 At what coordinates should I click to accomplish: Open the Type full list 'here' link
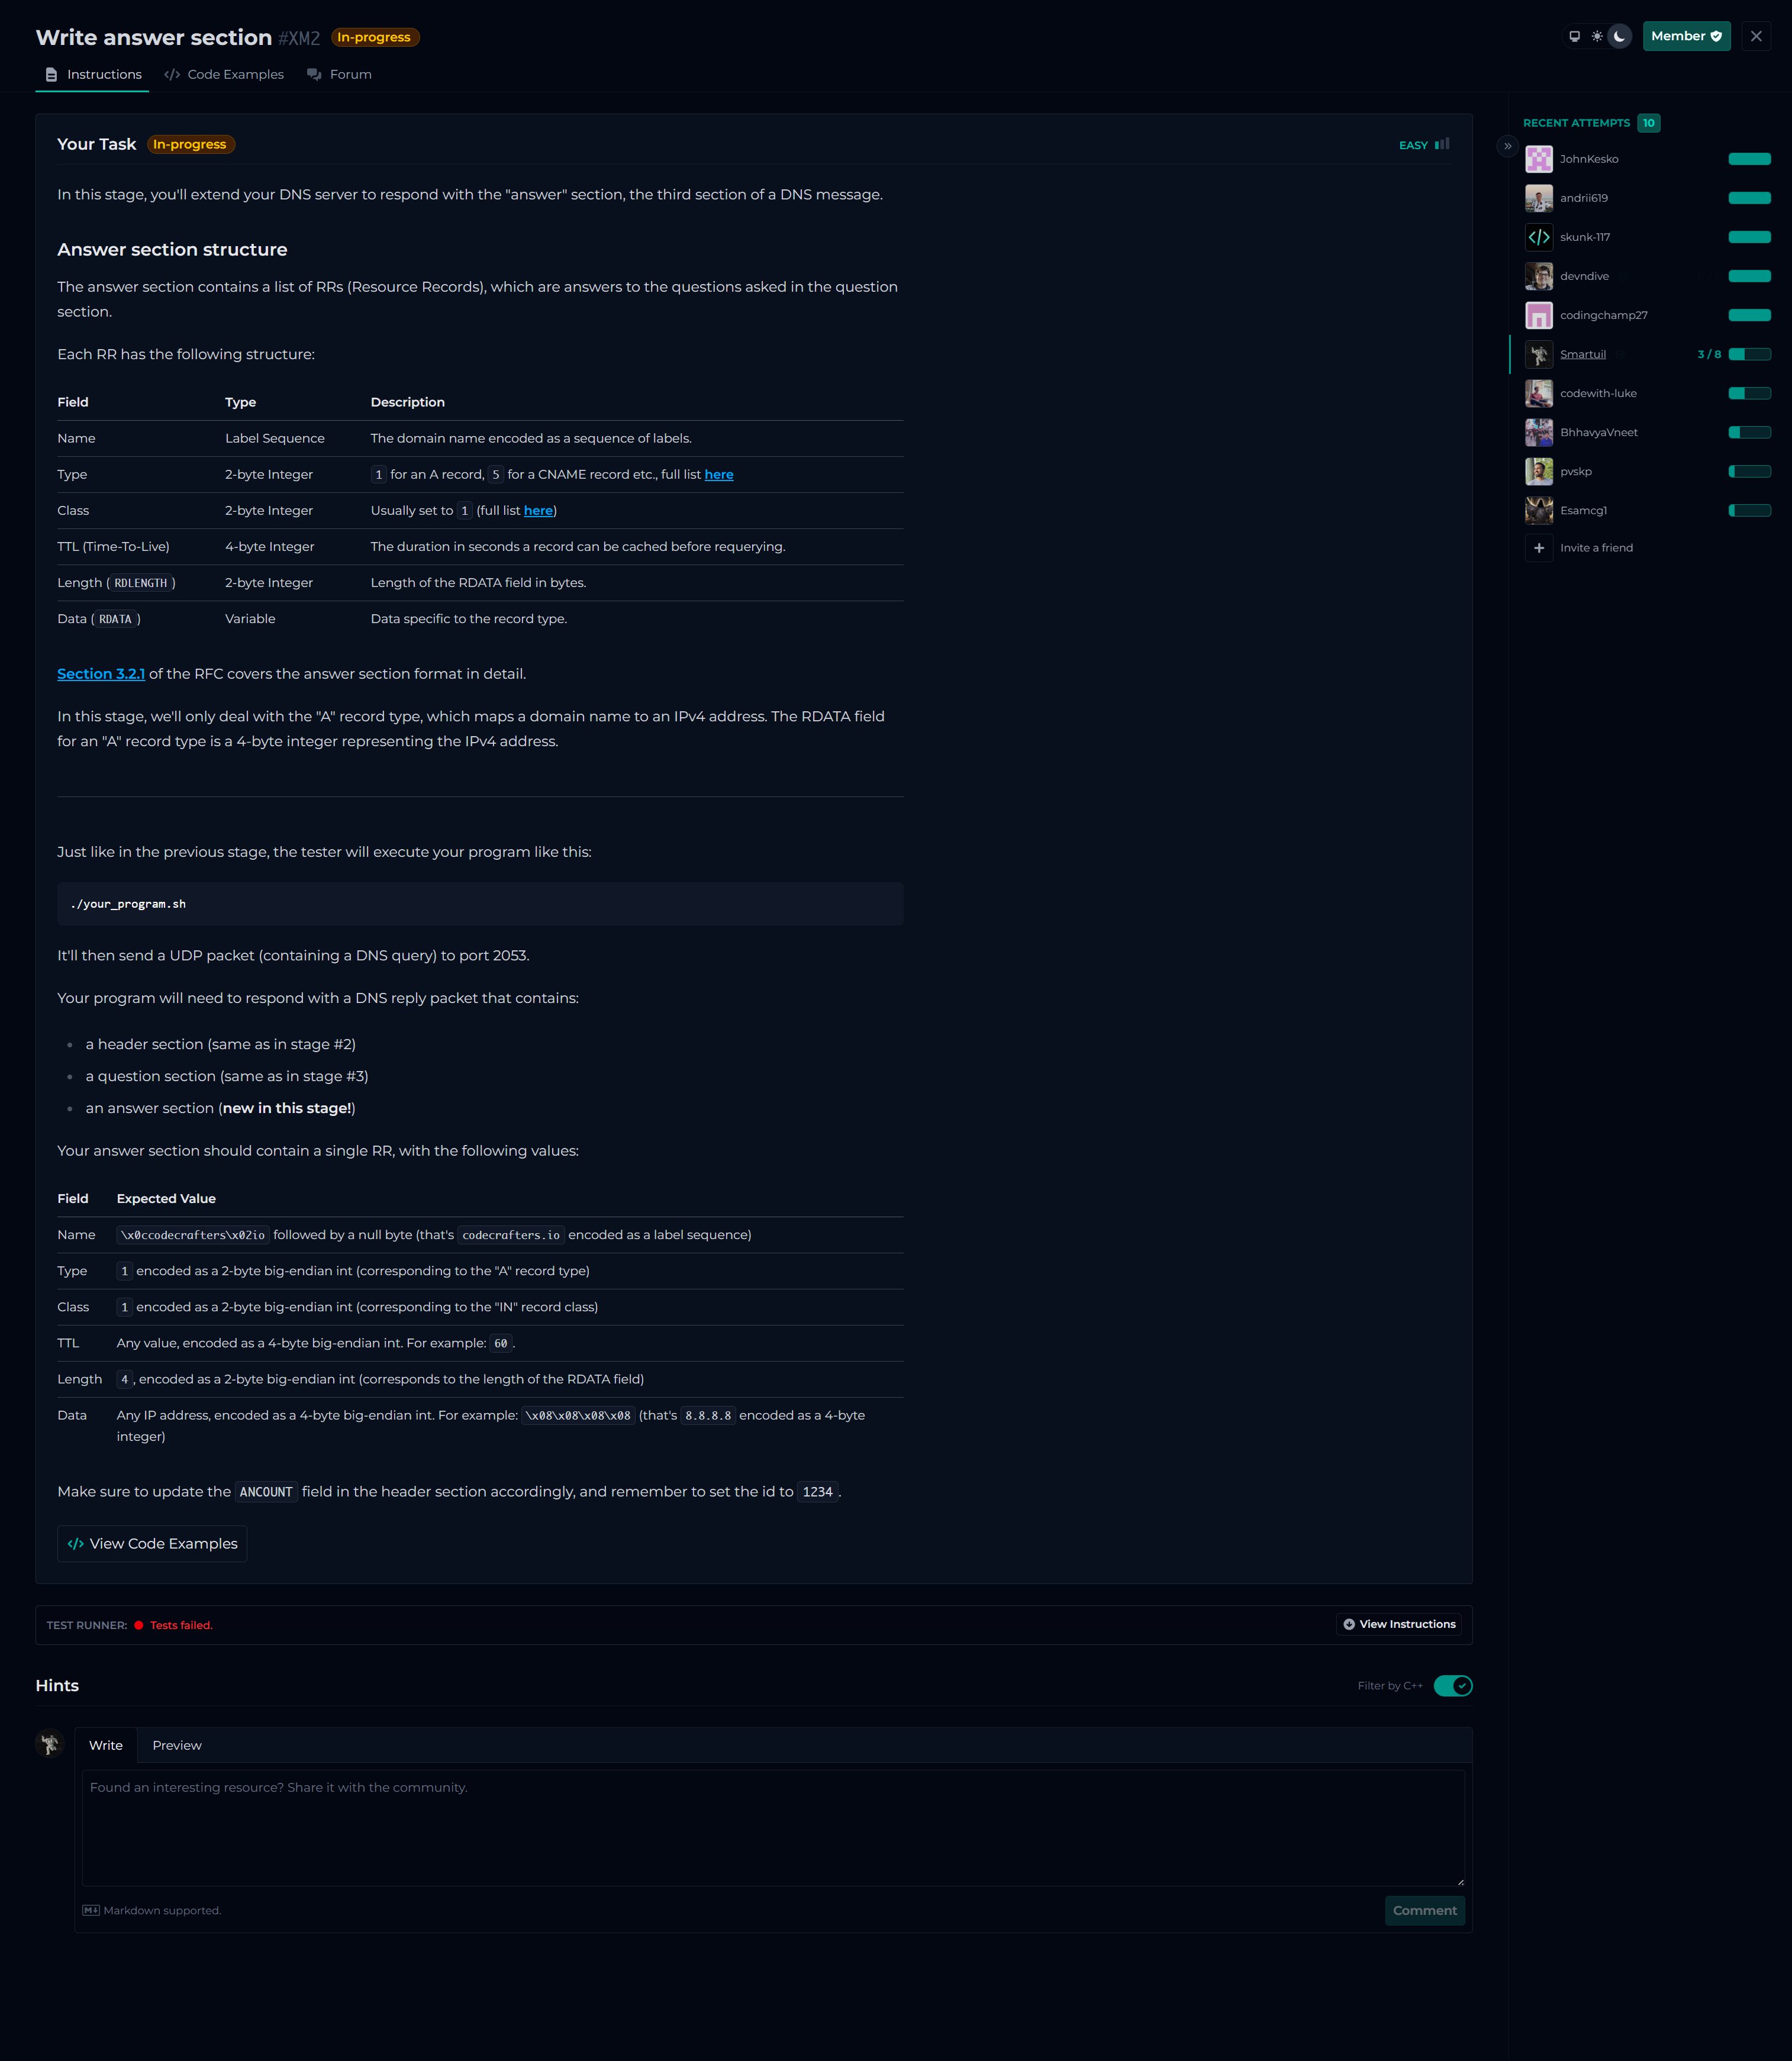[x=718, y=475]
